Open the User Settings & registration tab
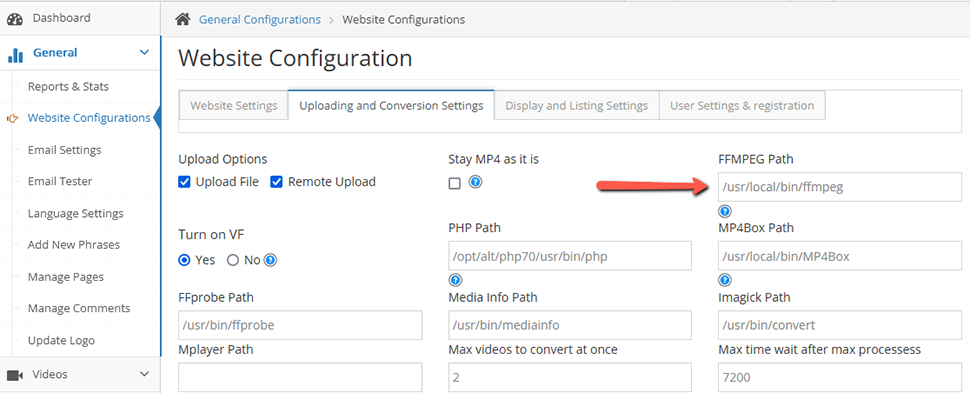 point(742,106)
